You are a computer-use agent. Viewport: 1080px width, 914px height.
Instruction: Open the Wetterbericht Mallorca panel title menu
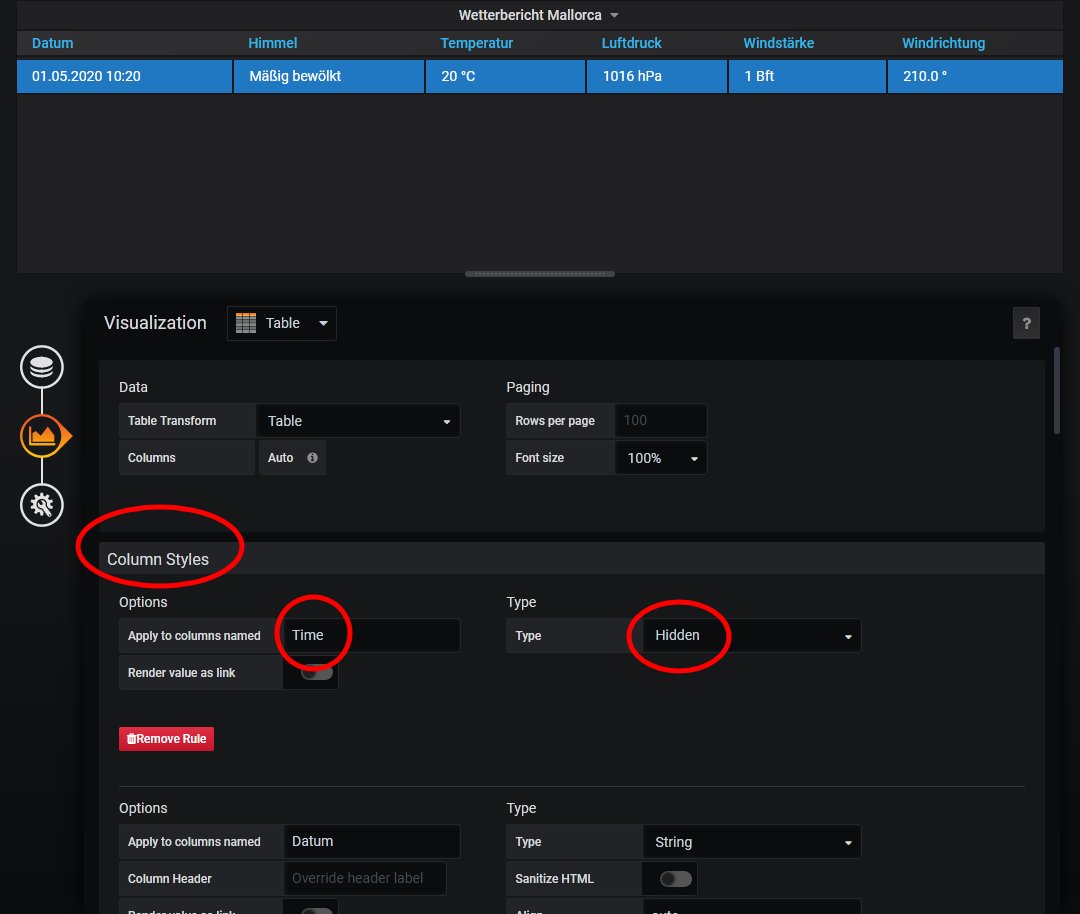[539, 15]
